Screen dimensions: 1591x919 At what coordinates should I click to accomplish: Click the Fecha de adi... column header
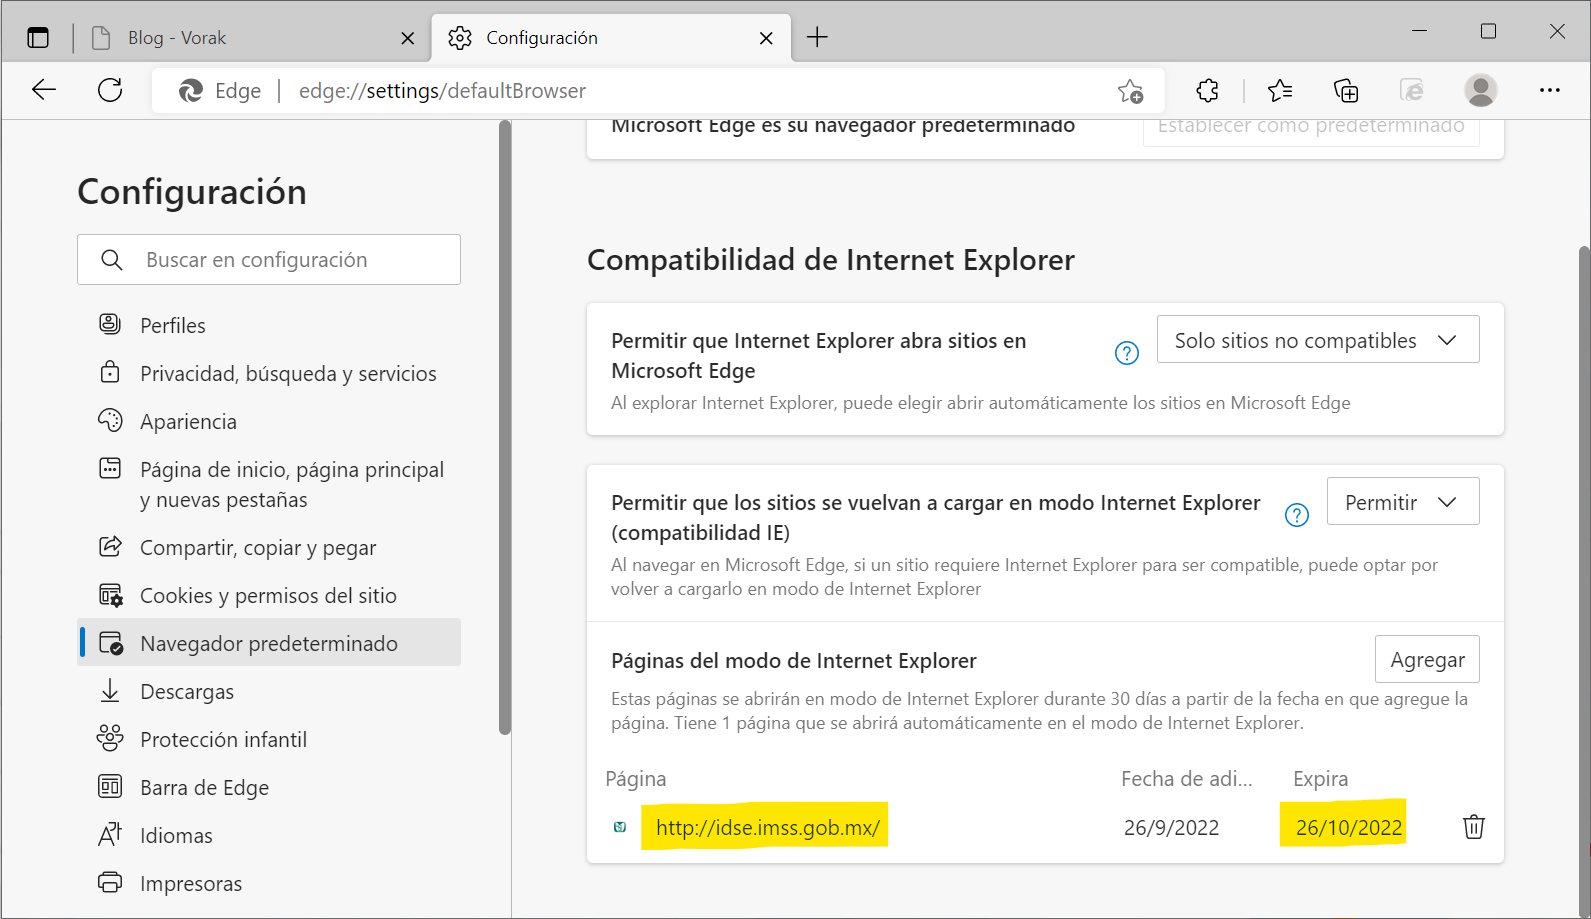(x=1186, y=779)
